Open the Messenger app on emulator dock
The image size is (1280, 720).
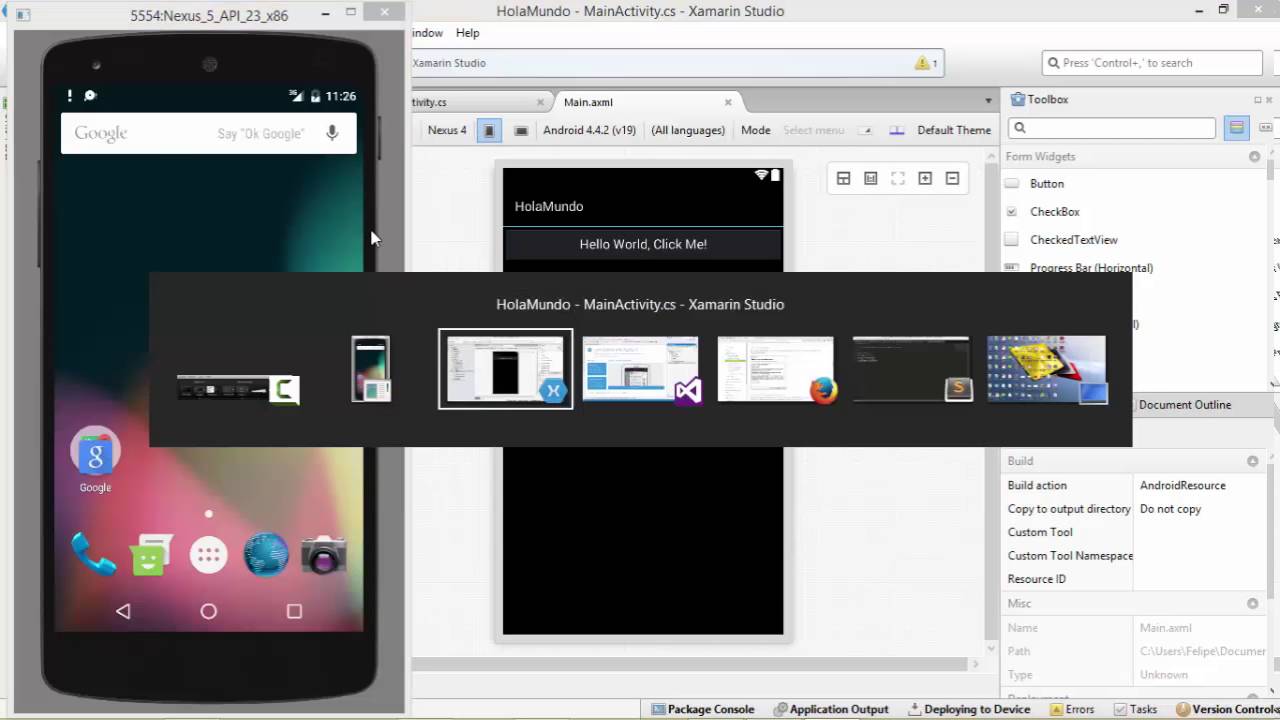click(x=150, y=555)
